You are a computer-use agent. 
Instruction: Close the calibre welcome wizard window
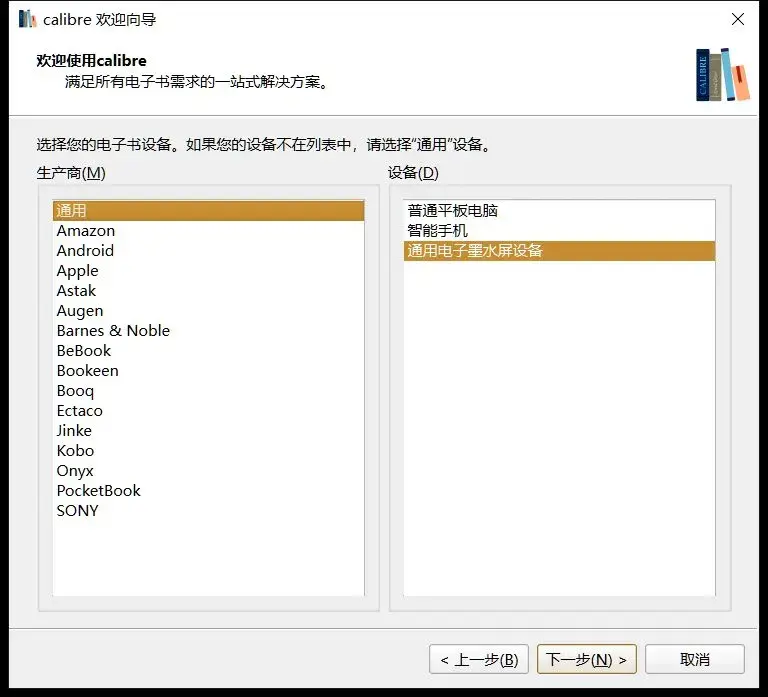738,19
